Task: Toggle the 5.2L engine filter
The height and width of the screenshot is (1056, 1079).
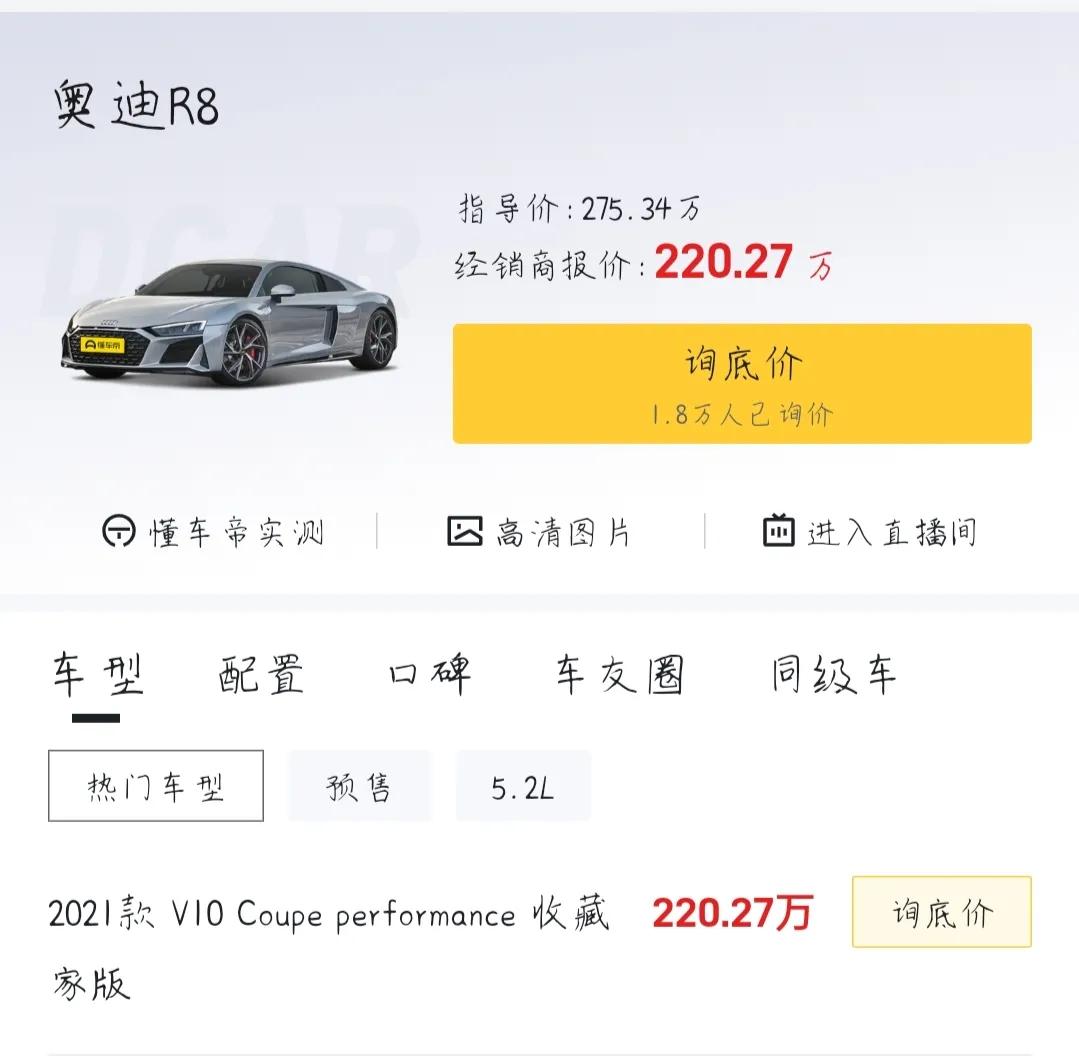Action: [x=523, y=786]
